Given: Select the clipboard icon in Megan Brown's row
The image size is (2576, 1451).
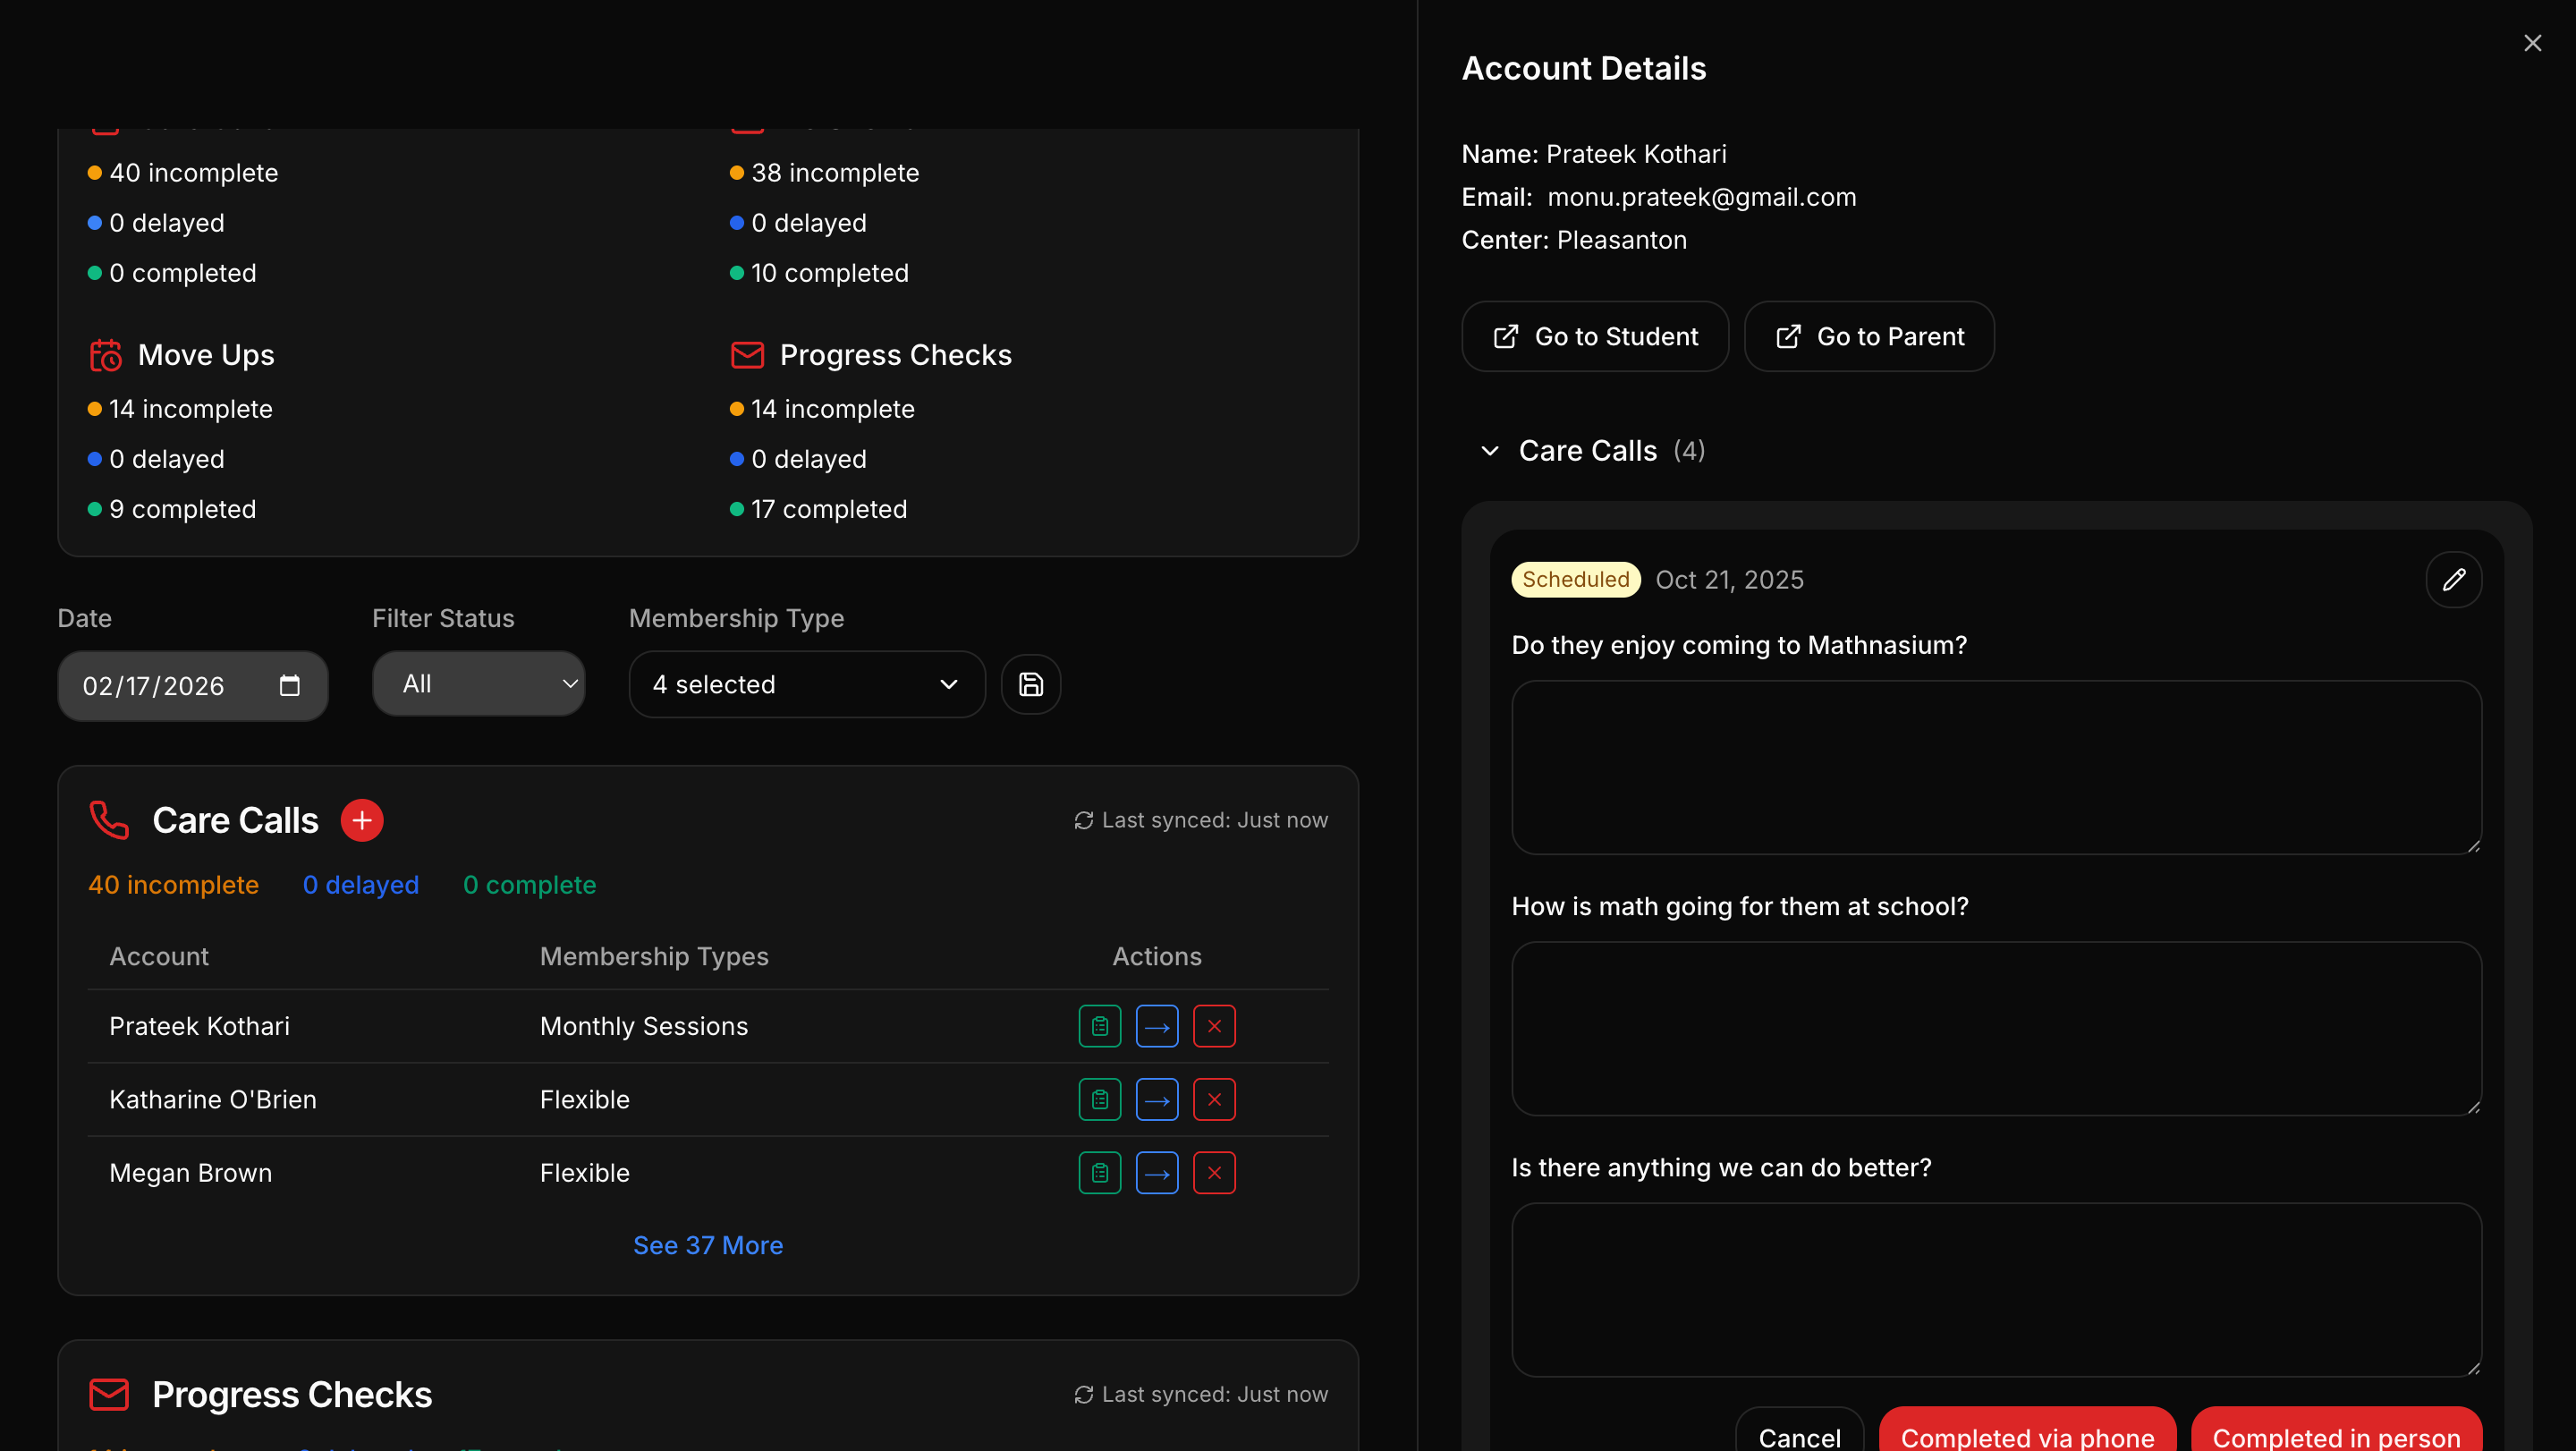Looking at the screenshot, I should pyautogui.click(x=1100, y=1172).
